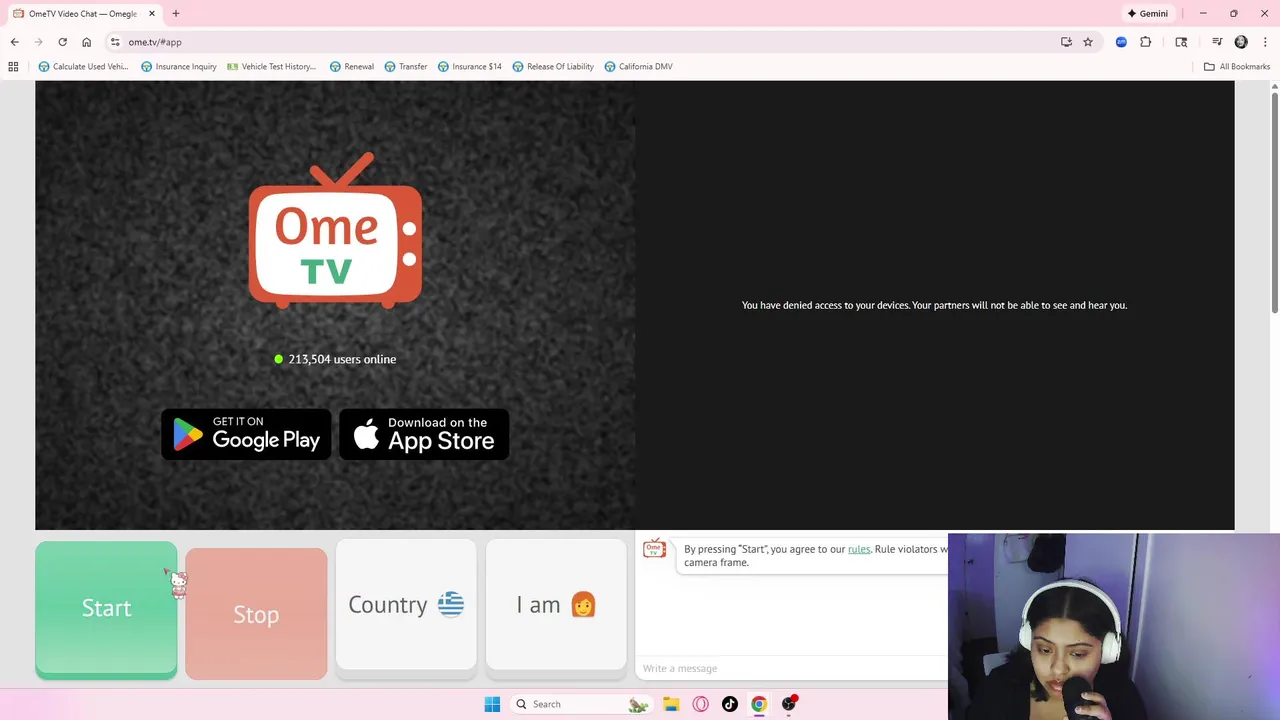Open the All Bookmarks folder
The image size is (1280, 720).
pyautogui.click(x=1237, y=67)
